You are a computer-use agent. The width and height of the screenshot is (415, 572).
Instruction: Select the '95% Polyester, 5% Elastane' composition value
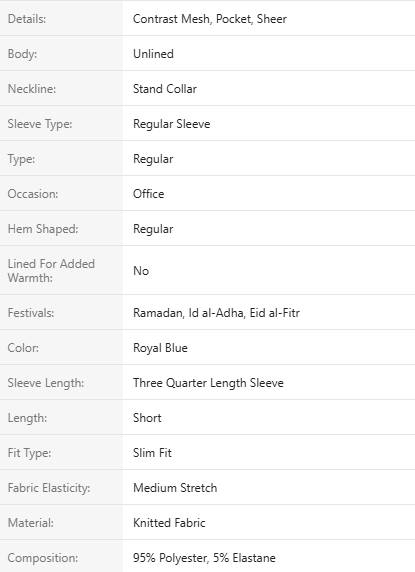204,558
